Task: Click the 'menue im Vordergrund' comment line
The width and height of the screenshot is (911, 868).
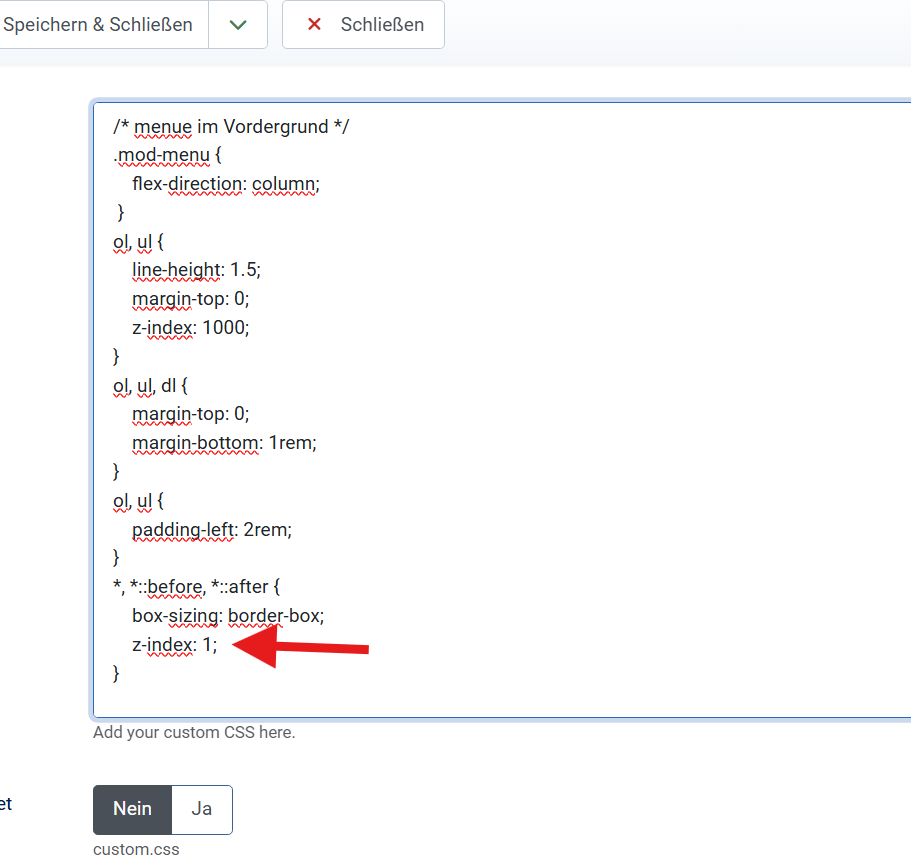Action: (x=231, y=127)
